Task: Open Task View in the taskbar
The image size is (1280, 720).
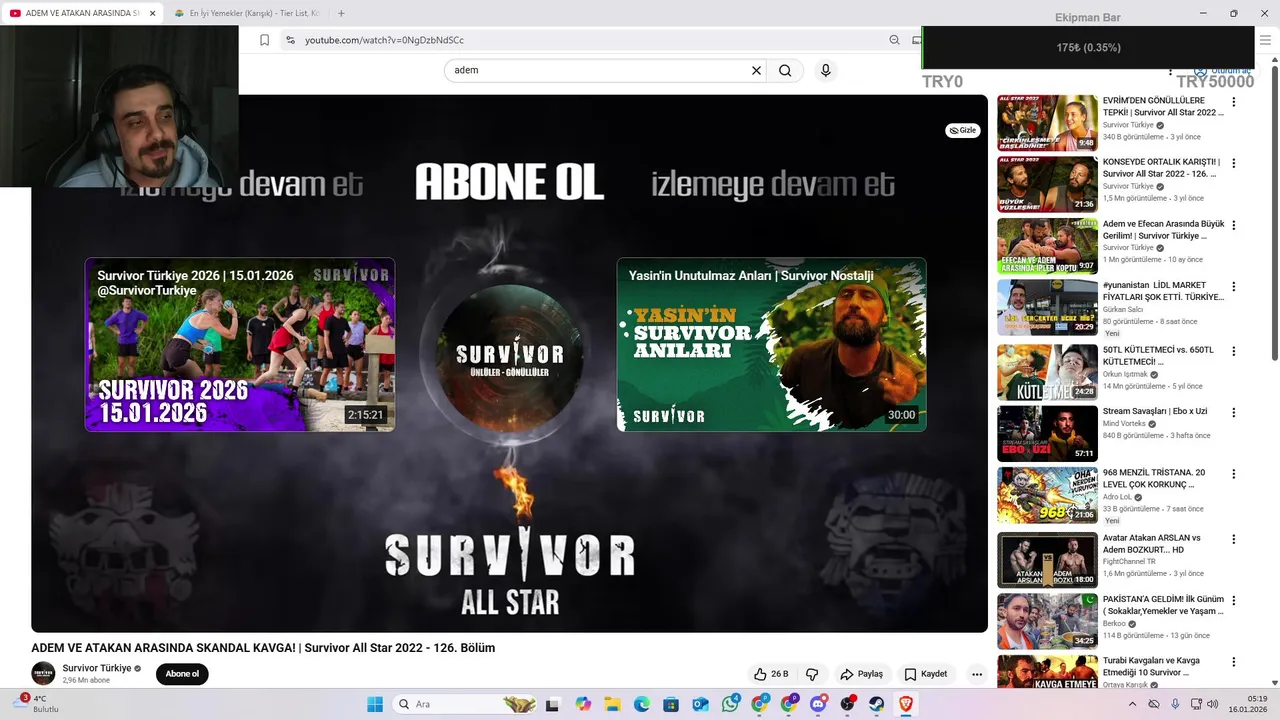Action: (552, 704)
